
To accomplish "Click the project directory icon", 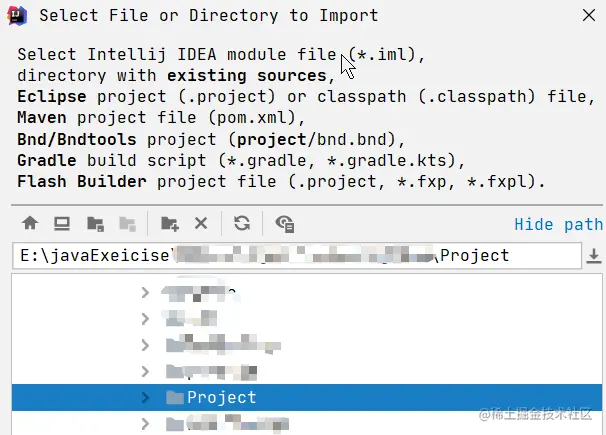I will 95,224.
